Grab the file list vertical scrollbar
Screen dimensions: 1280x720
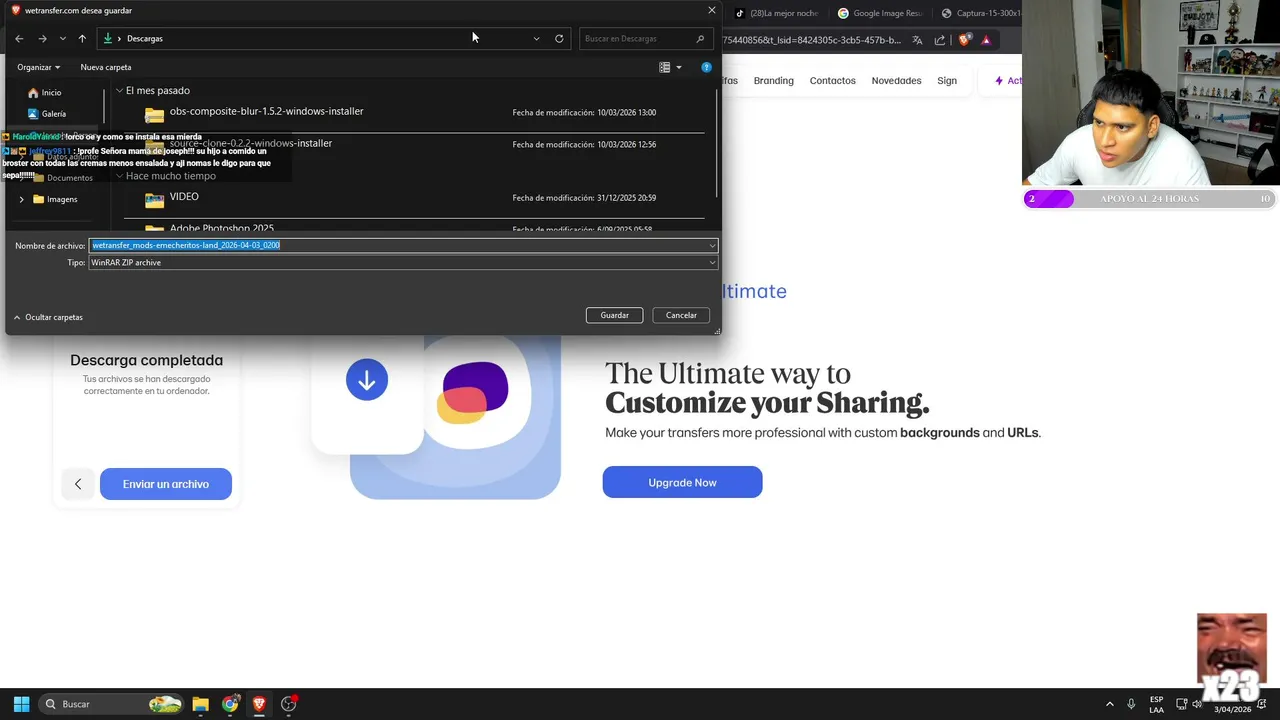point(717,145)
